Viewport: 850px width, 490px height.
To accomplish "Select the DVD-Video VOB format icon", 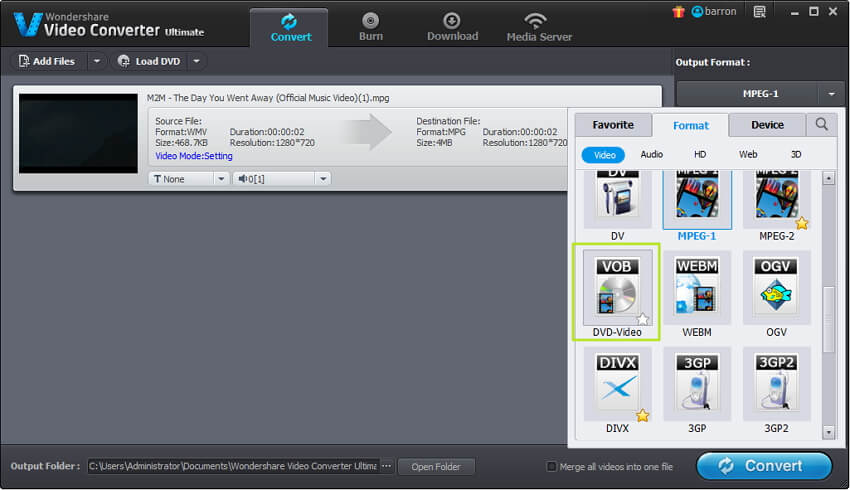I will coord(617,287).
